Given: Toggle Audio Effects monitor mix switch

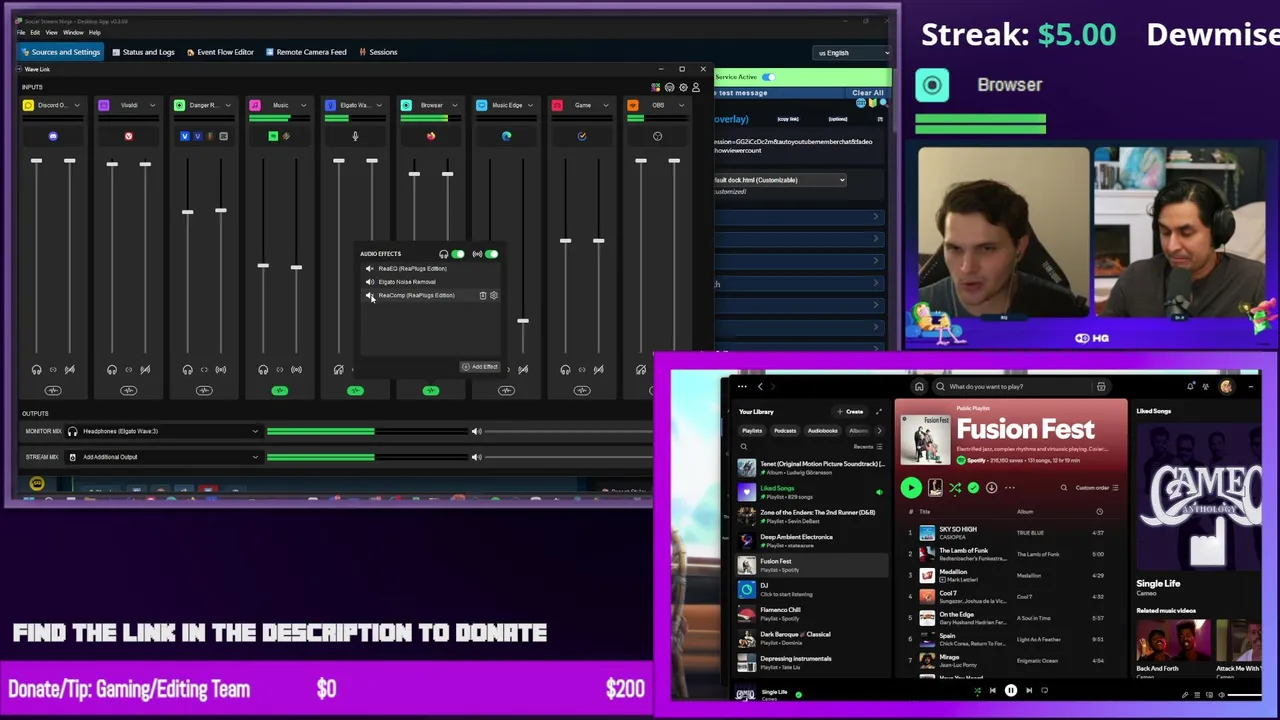Looking at the screenshot, I should coord(457,254).
